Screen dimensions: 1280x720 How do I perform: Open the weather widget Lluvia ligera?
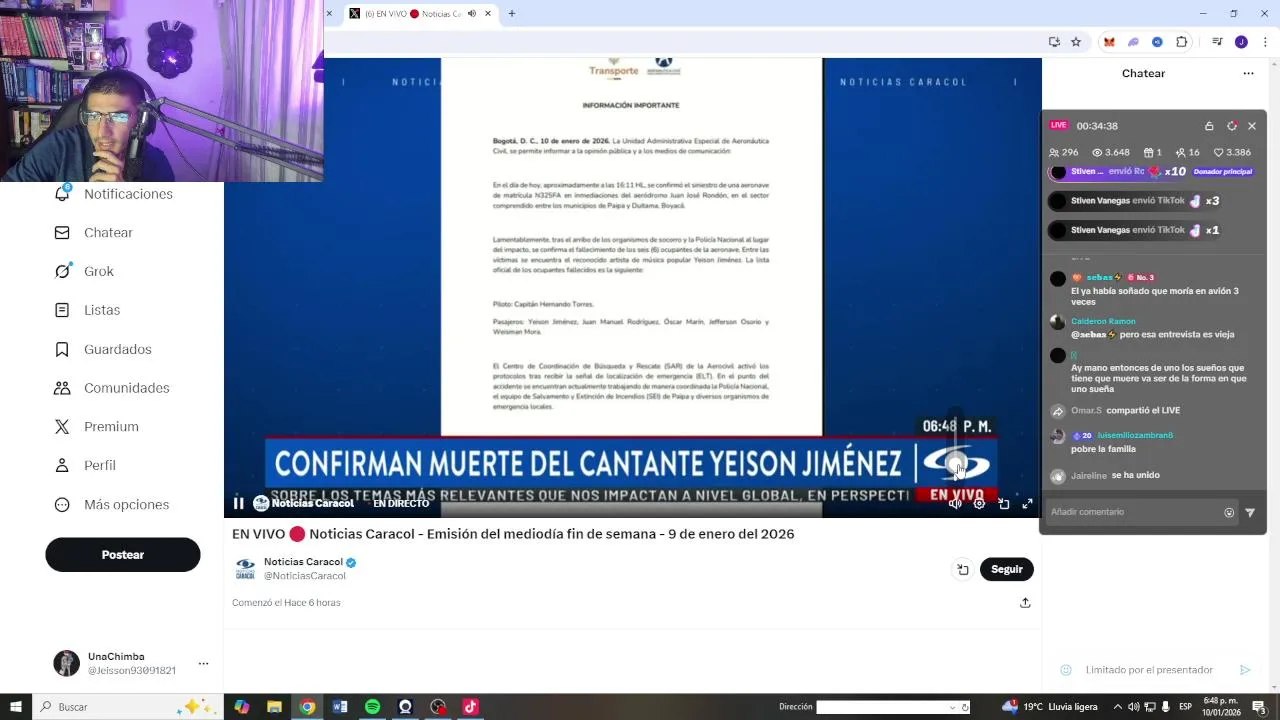point(1050,707)
